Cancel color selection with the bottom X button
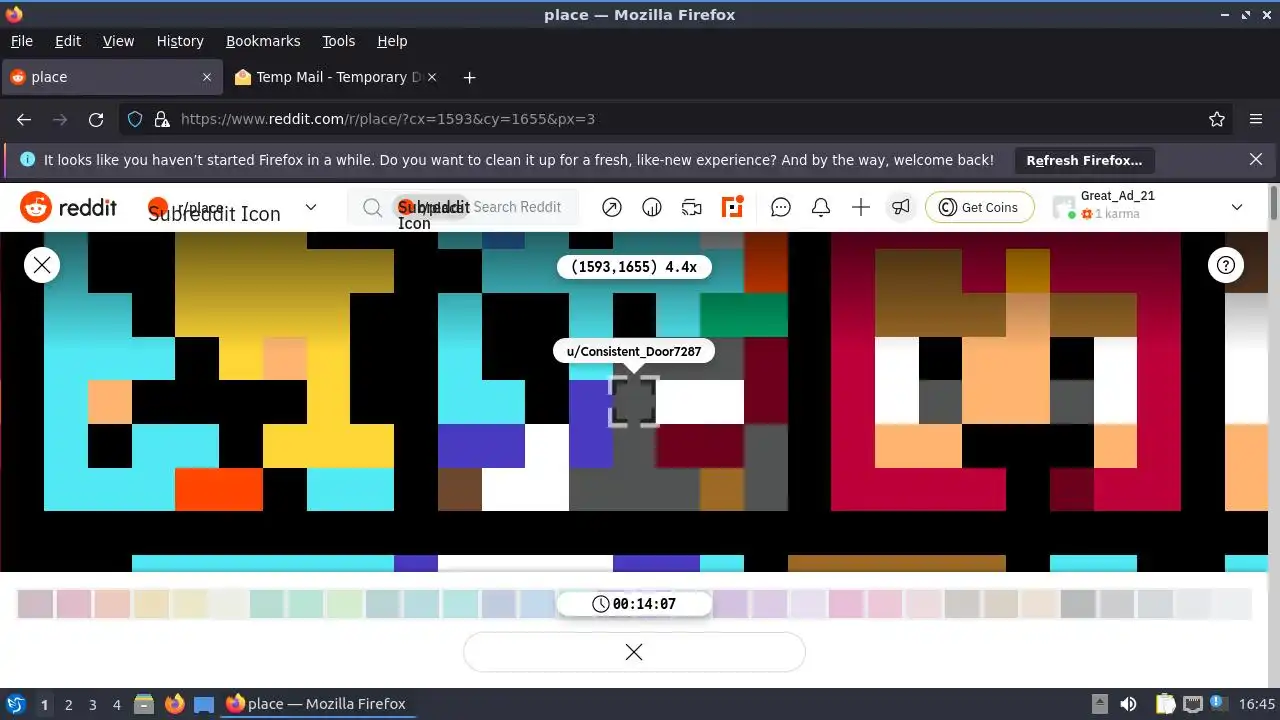 pos(634,652)
